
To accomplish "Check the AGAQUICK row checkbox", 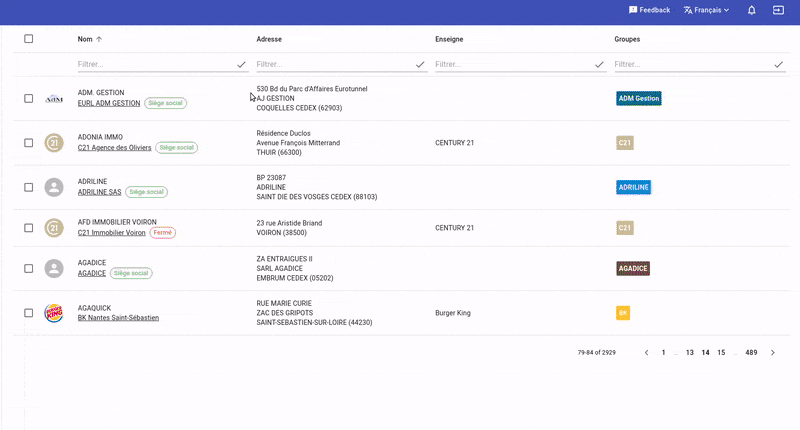I will coord(29,313).
